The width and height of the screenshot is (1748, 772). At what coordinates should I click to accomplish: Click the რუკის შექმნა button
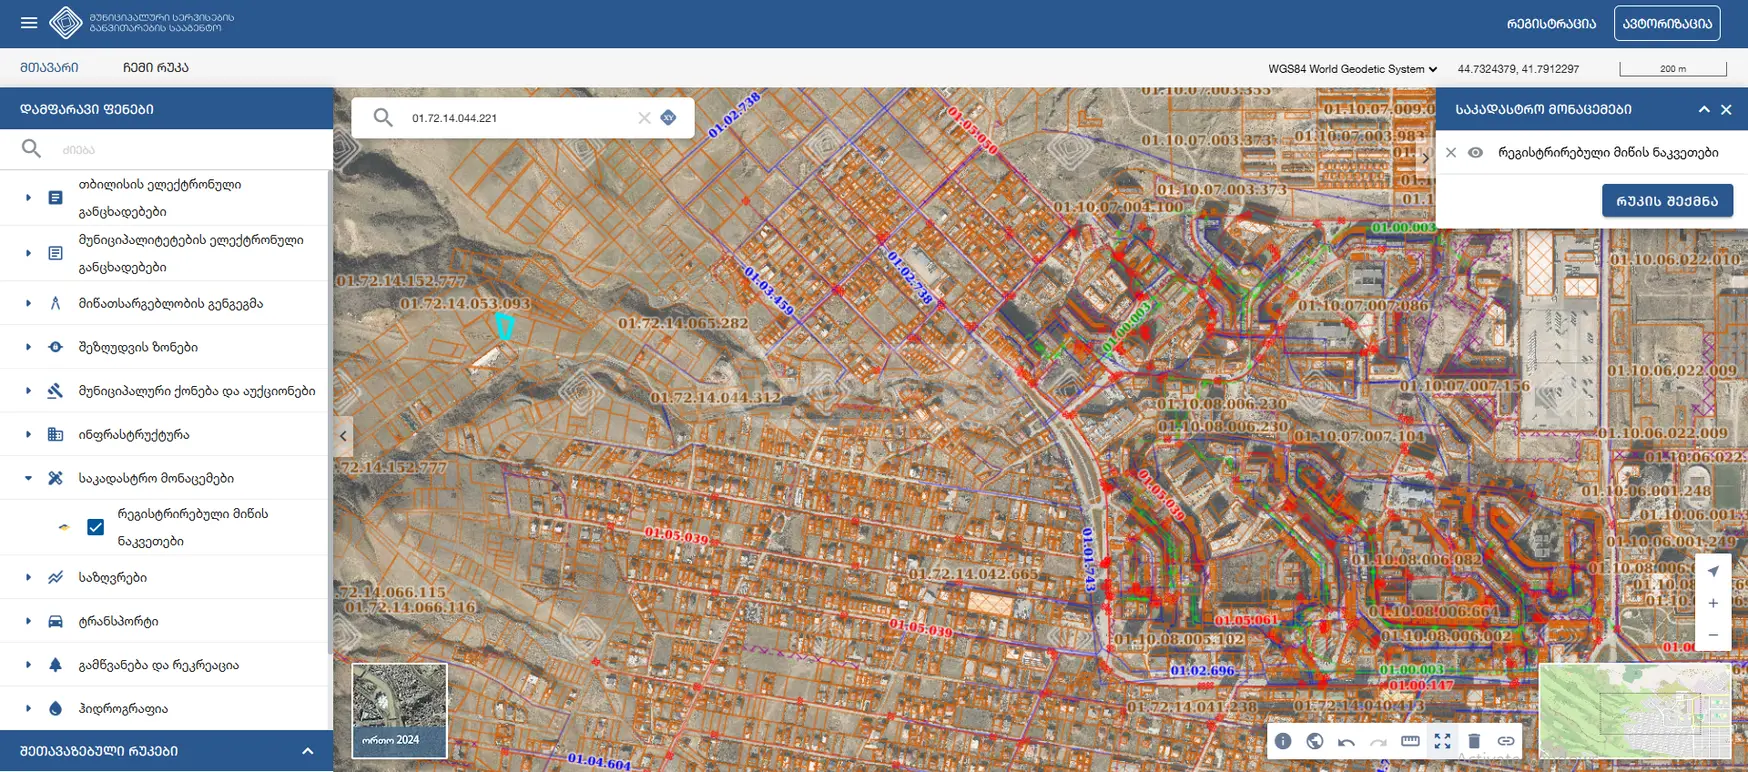tap(1667, 200)
